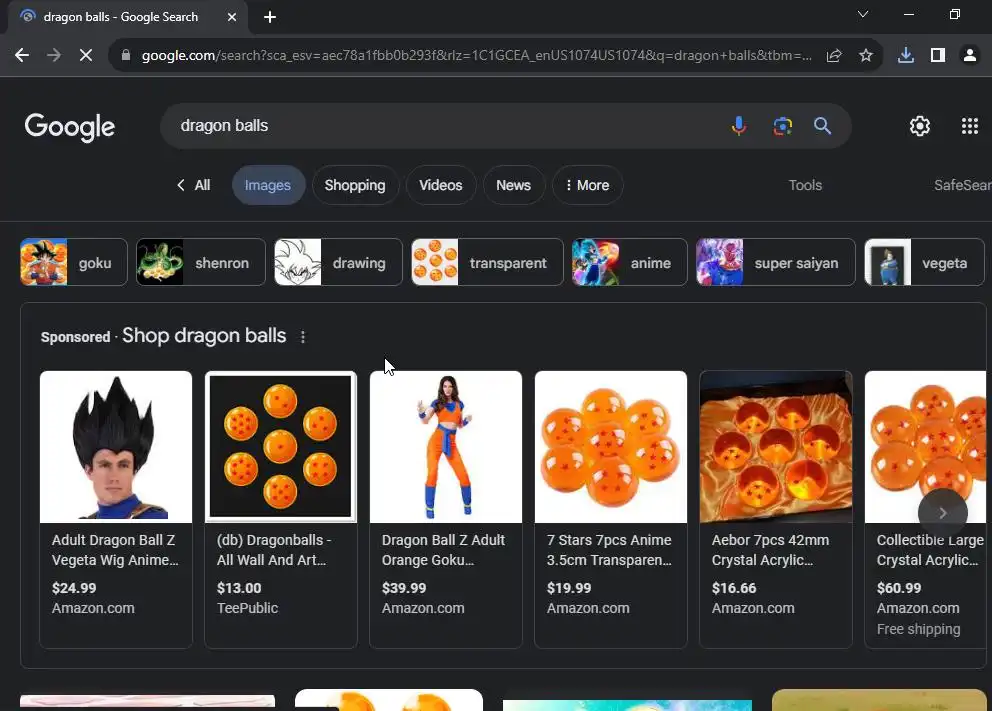Open Adult Dragon Ball Z Vegeta Wig link
Screen dimensions: 992x711
click(x=115, y=550)
